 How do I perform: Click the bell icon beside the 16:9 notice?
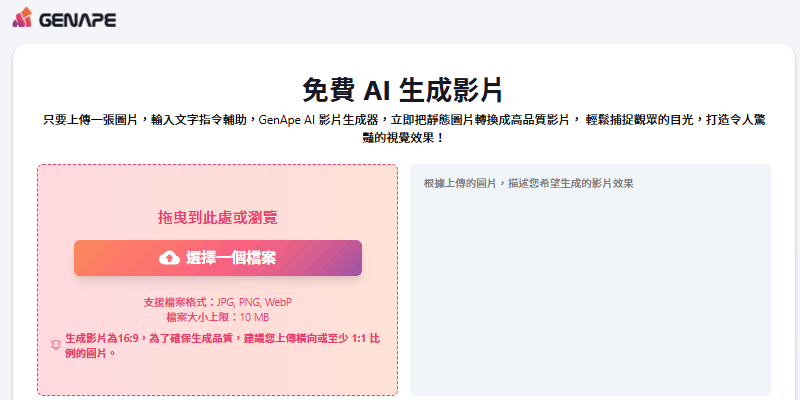tap(56, 345)
